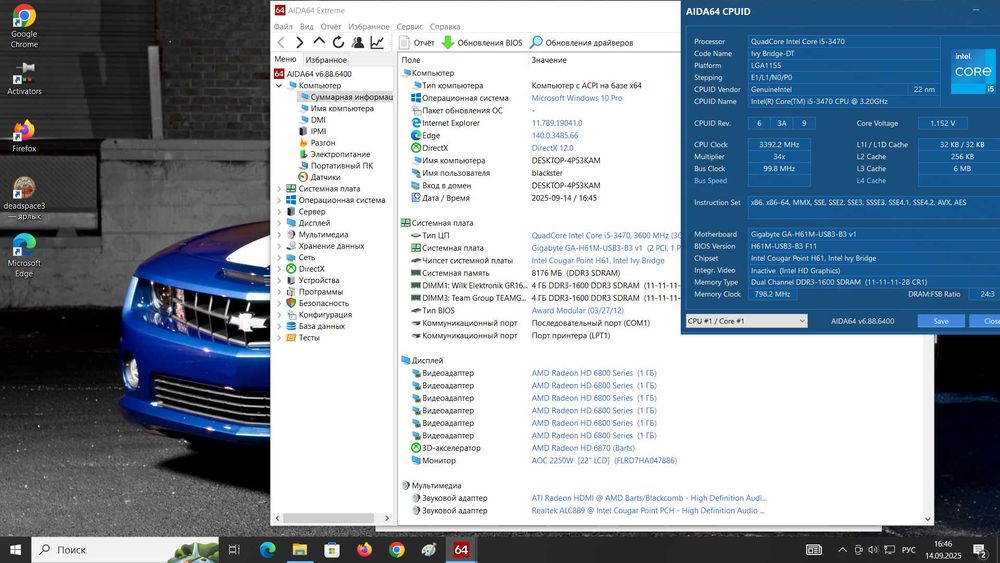This screenshot has height=563, width=1000.
Task: Go forward with the right arrow toolbar icon
Action: pos(300,43)
